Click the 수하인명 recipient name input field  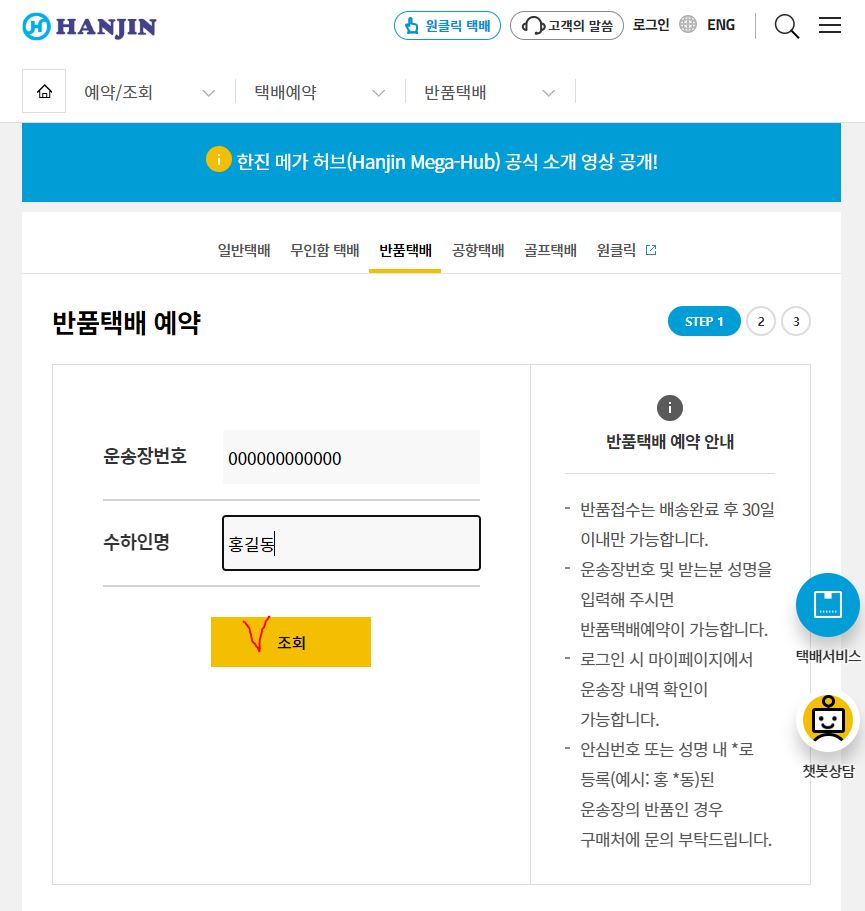(351, 543)
